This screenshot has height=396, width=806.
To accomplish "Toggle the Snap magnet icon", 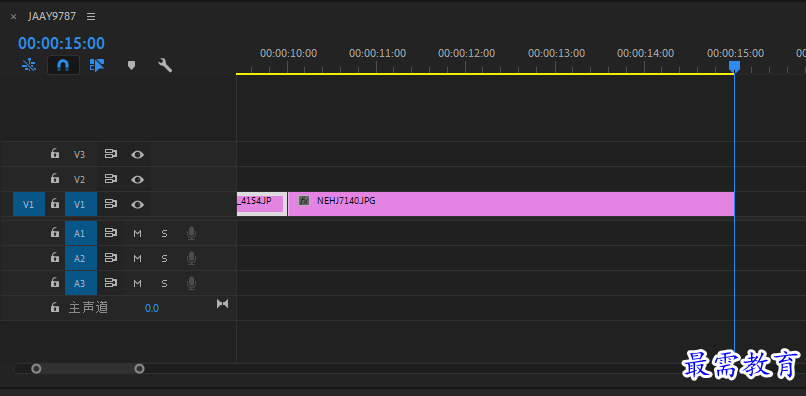I will (63, 65).
